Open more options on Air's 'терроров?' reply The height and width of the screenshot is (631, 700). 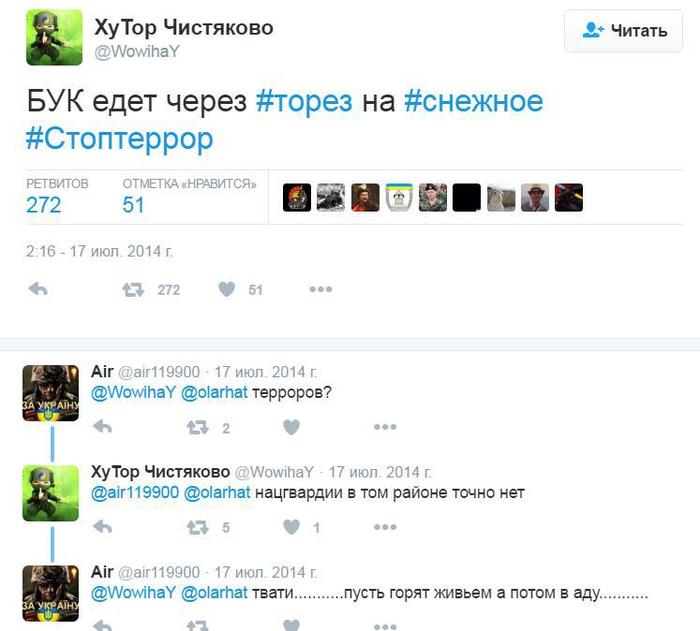[385, 427]
